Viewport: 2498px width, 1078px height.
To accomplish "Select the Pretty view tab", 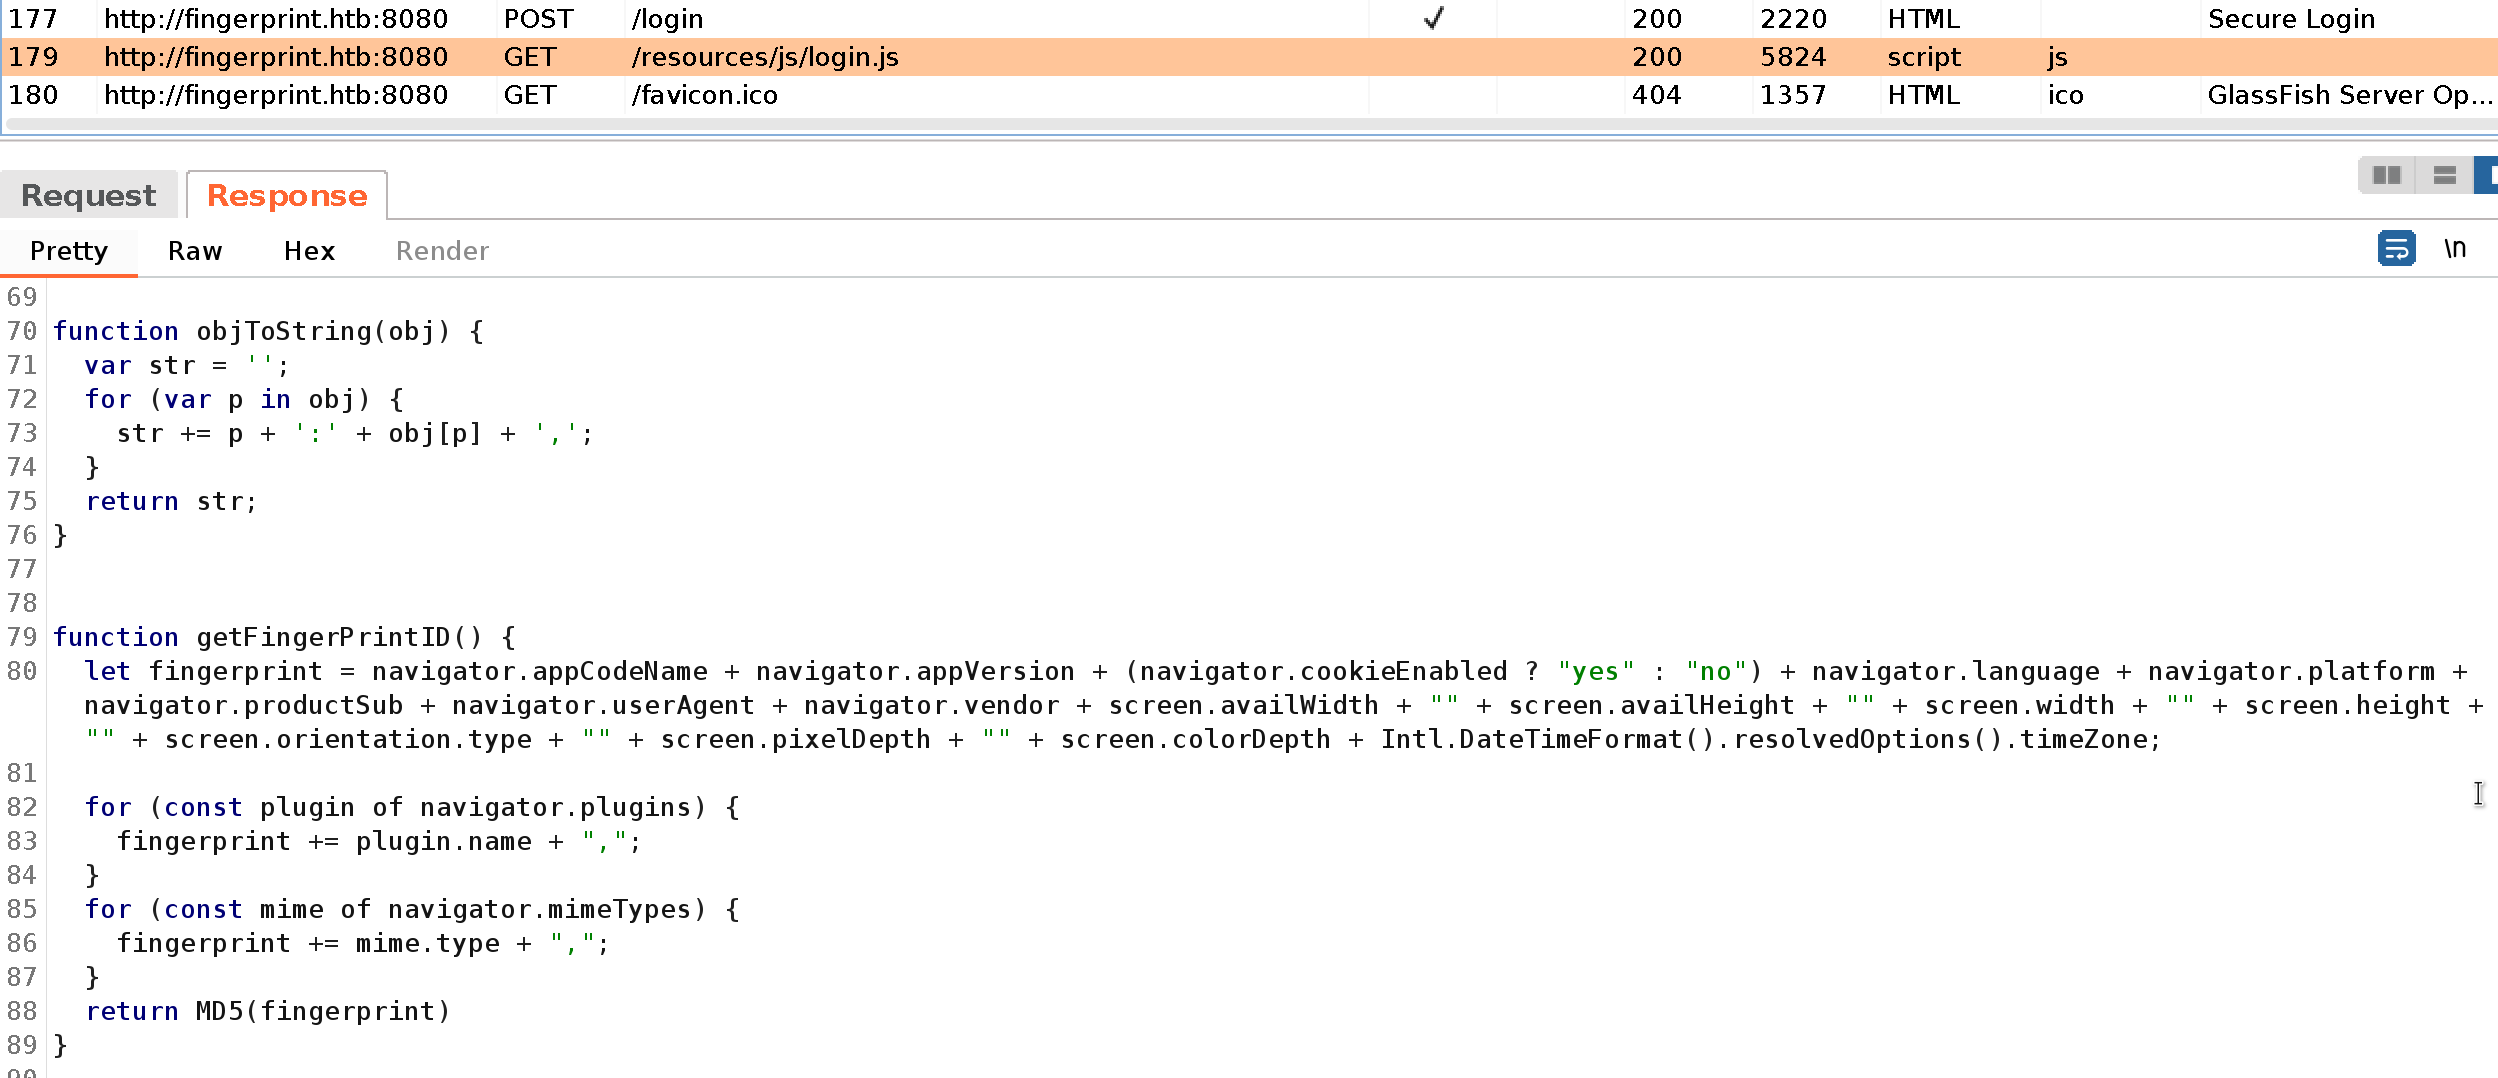I will coord(68,251).
